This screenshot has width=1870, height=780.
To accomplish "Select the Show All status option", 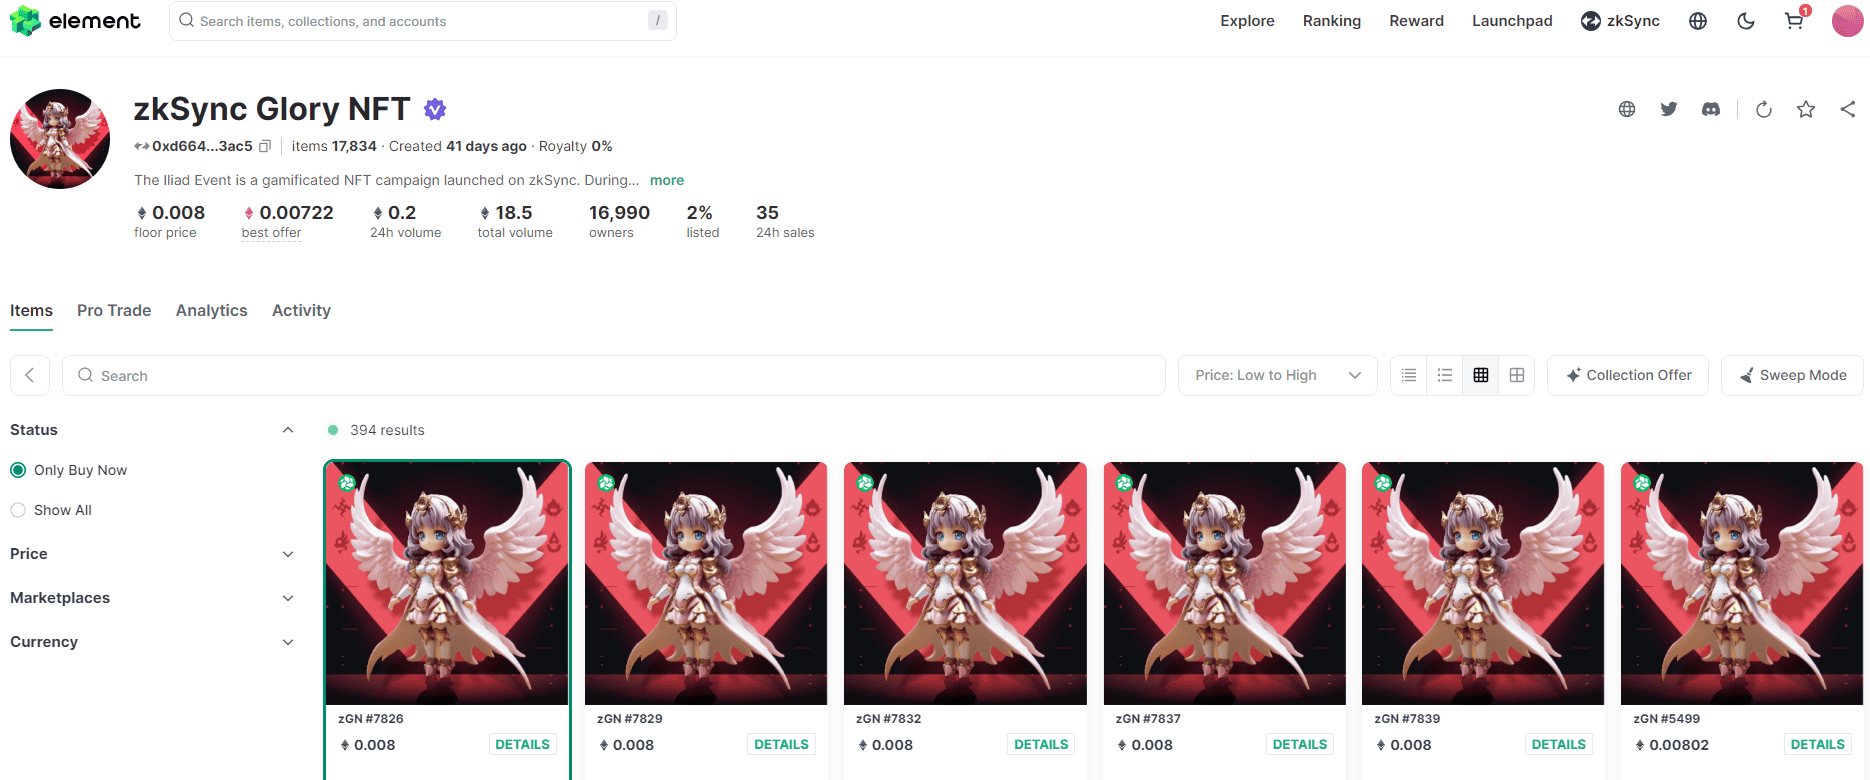I will 18,510.
